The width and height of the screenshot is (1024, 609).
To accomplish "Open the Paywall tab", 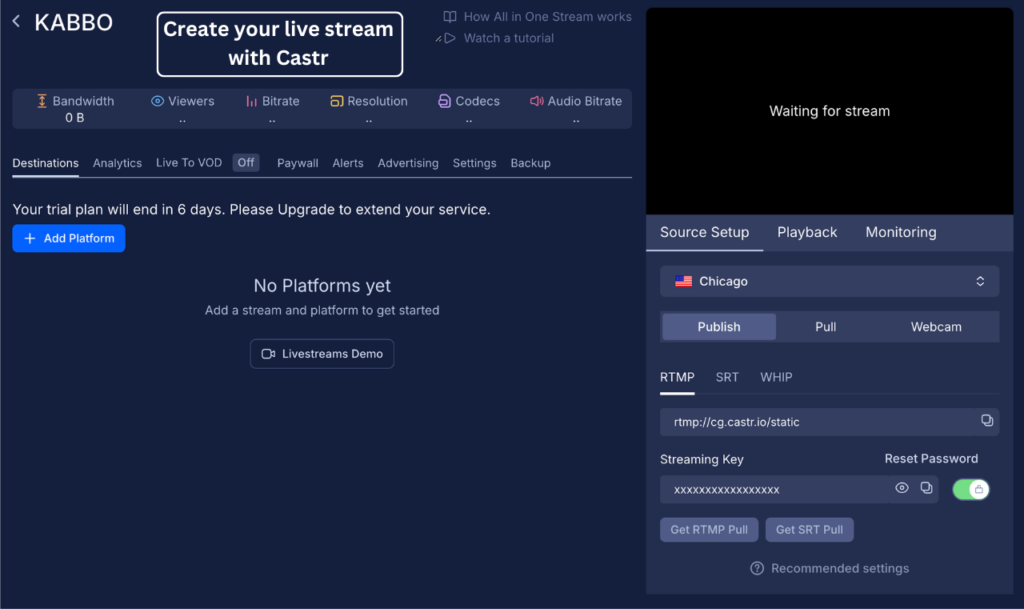I will coord(298,163).
